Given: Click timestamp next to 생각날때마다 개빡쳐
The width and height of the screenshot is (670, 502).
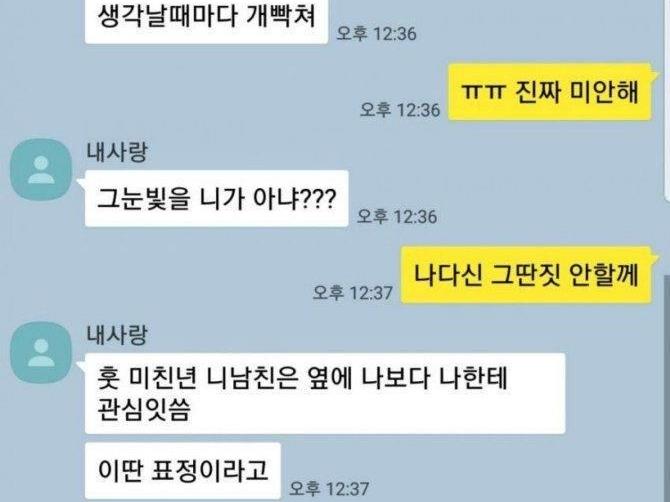Looking at the screenshot, I should pos(376,33).
